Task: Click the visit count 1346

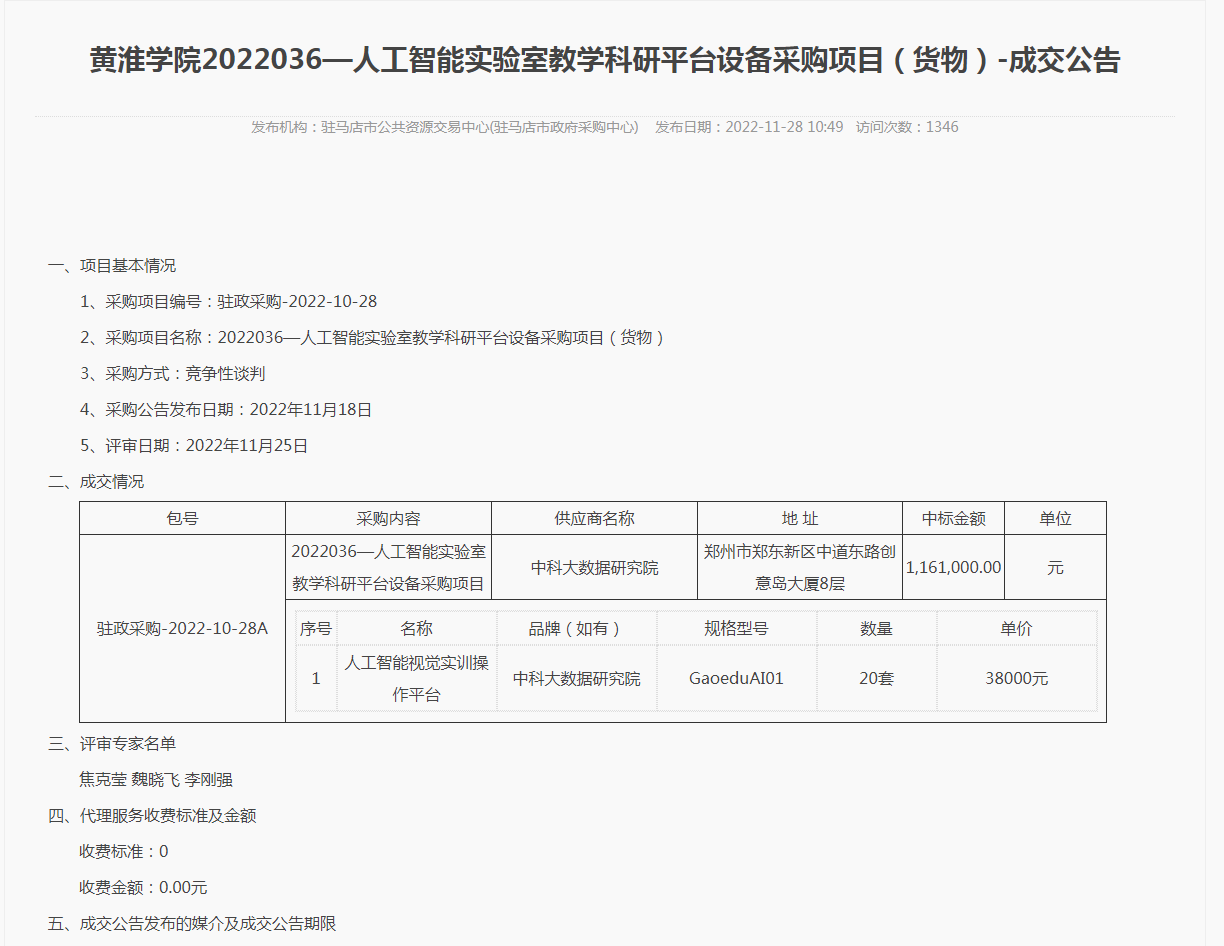Action: pos(941,127)
